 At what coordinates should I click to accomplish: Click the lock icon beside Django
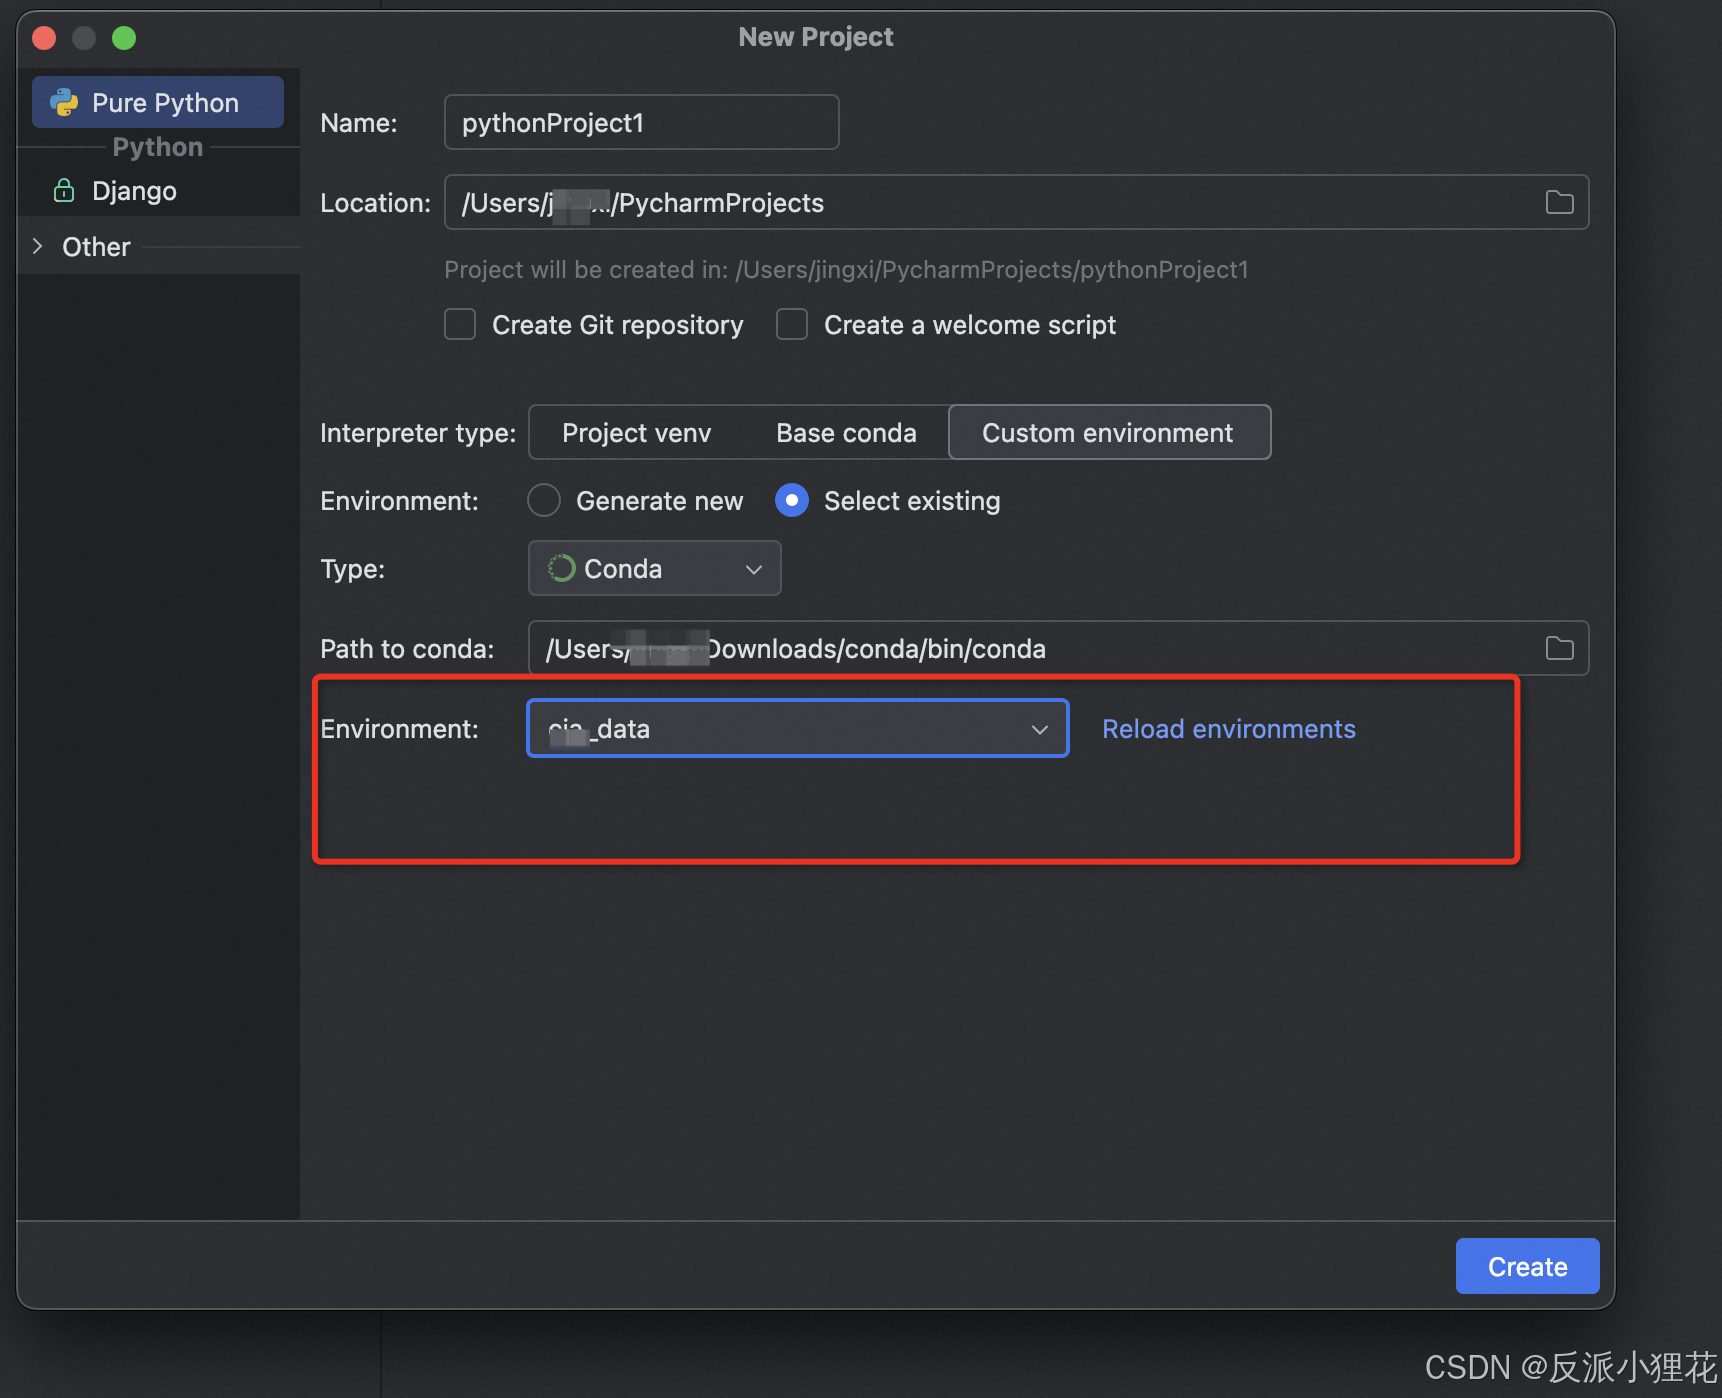(x=64, y=191)
